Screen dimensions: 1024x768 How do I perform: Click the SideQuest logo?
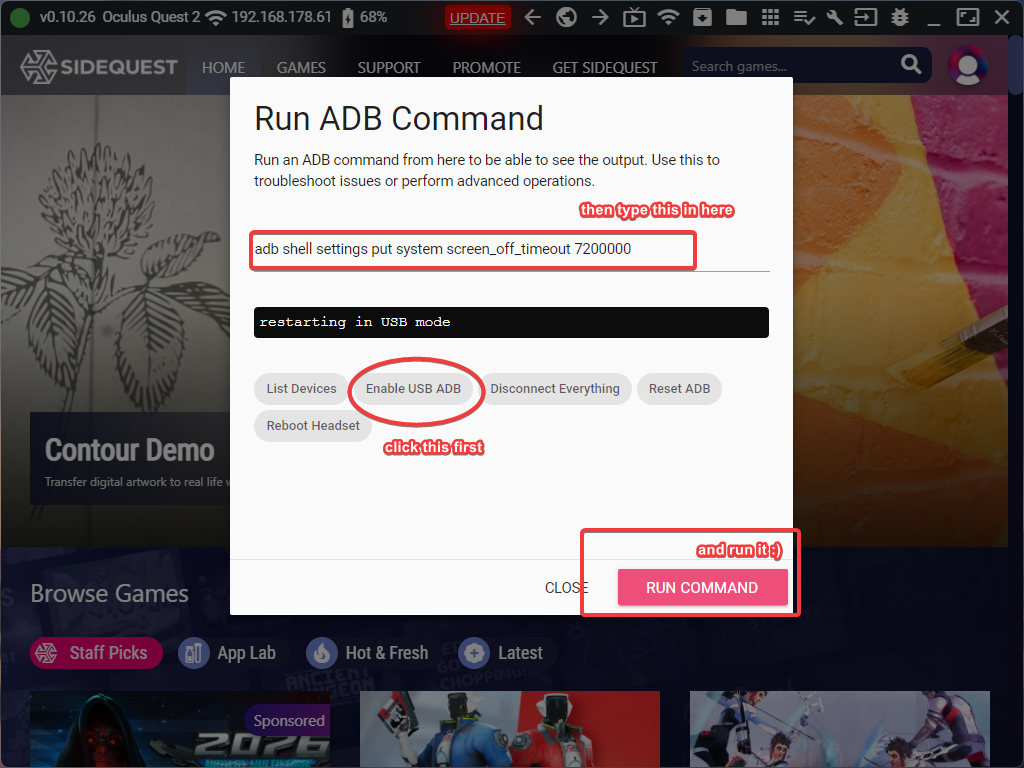pyautogui.click(x=99, y=67)
